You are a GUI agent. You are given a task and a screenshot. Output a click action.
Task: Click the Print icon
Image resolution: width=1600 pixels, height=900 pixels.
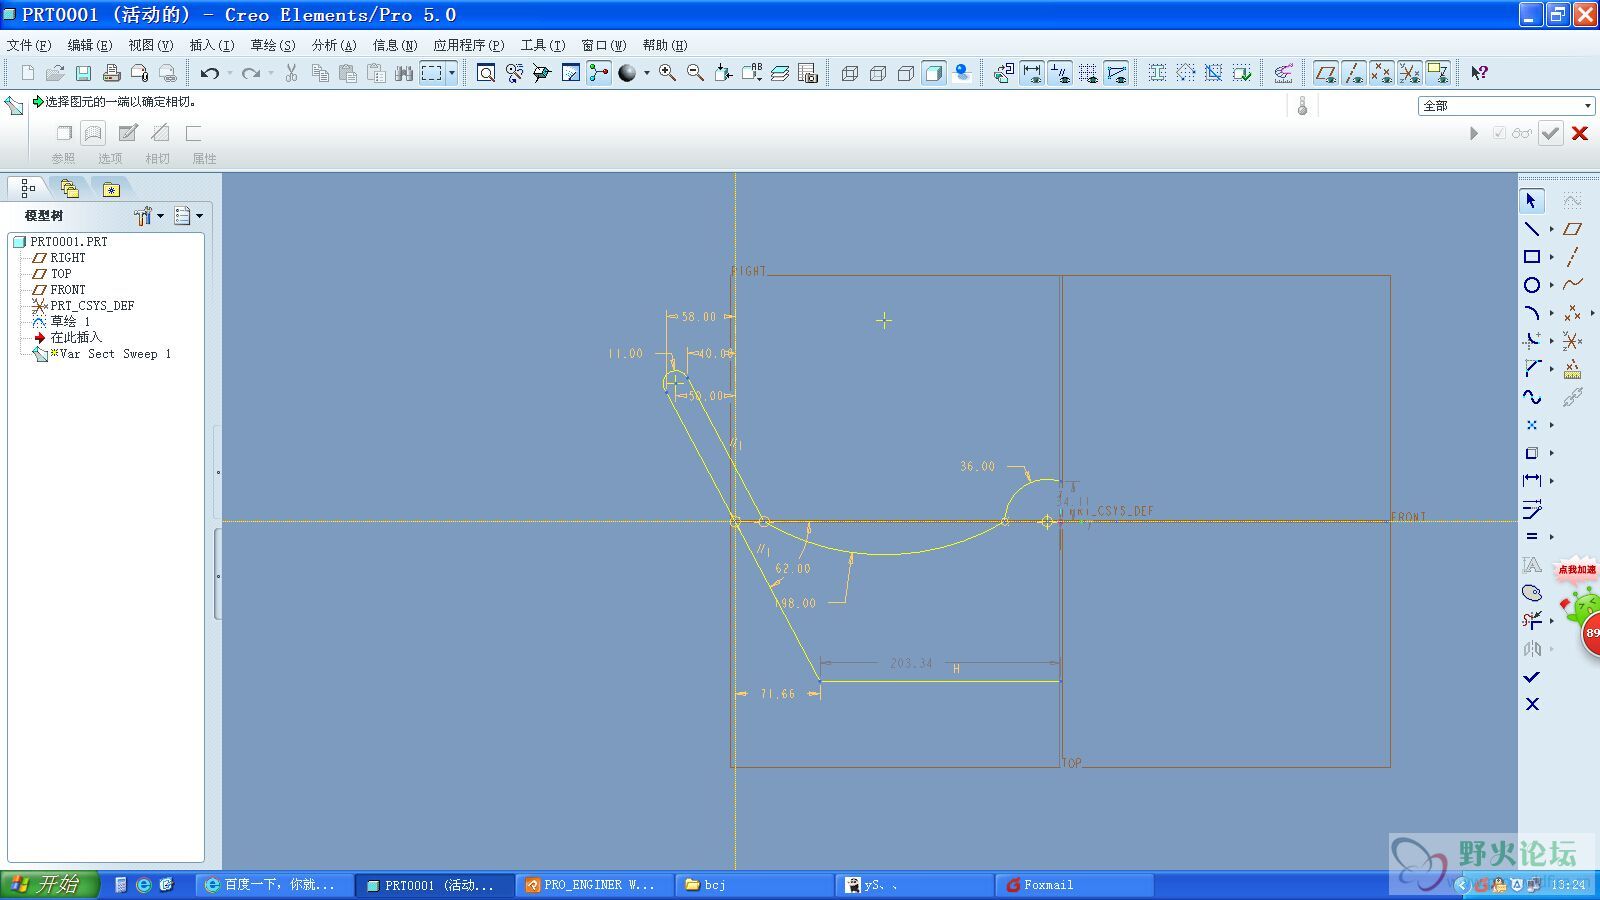click(x=112, y=73)
